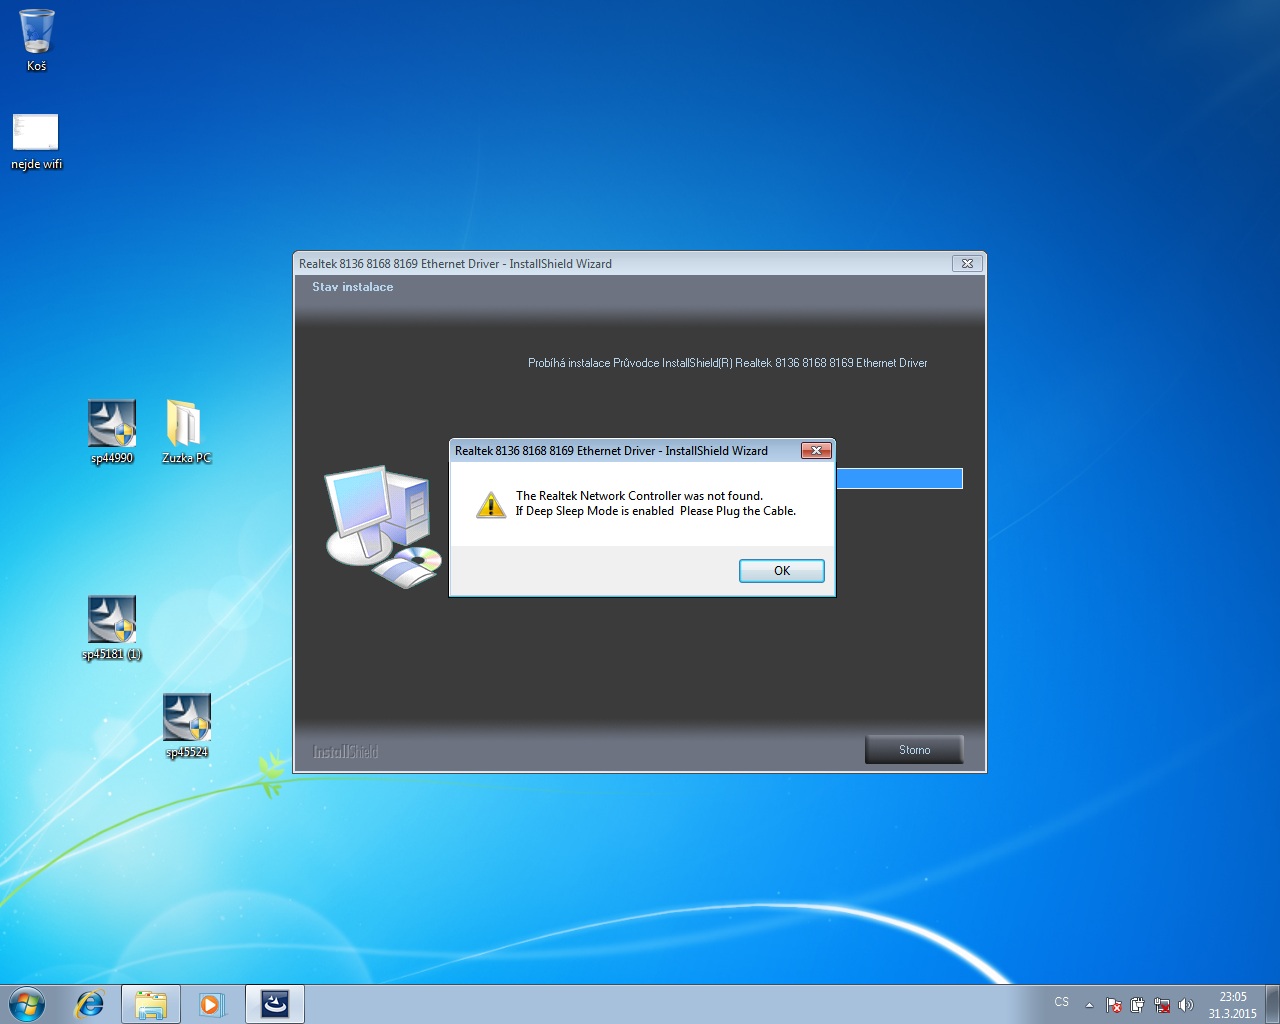
Task: Open Action Center flag icon
Action: click(x=1114, y=1005)
